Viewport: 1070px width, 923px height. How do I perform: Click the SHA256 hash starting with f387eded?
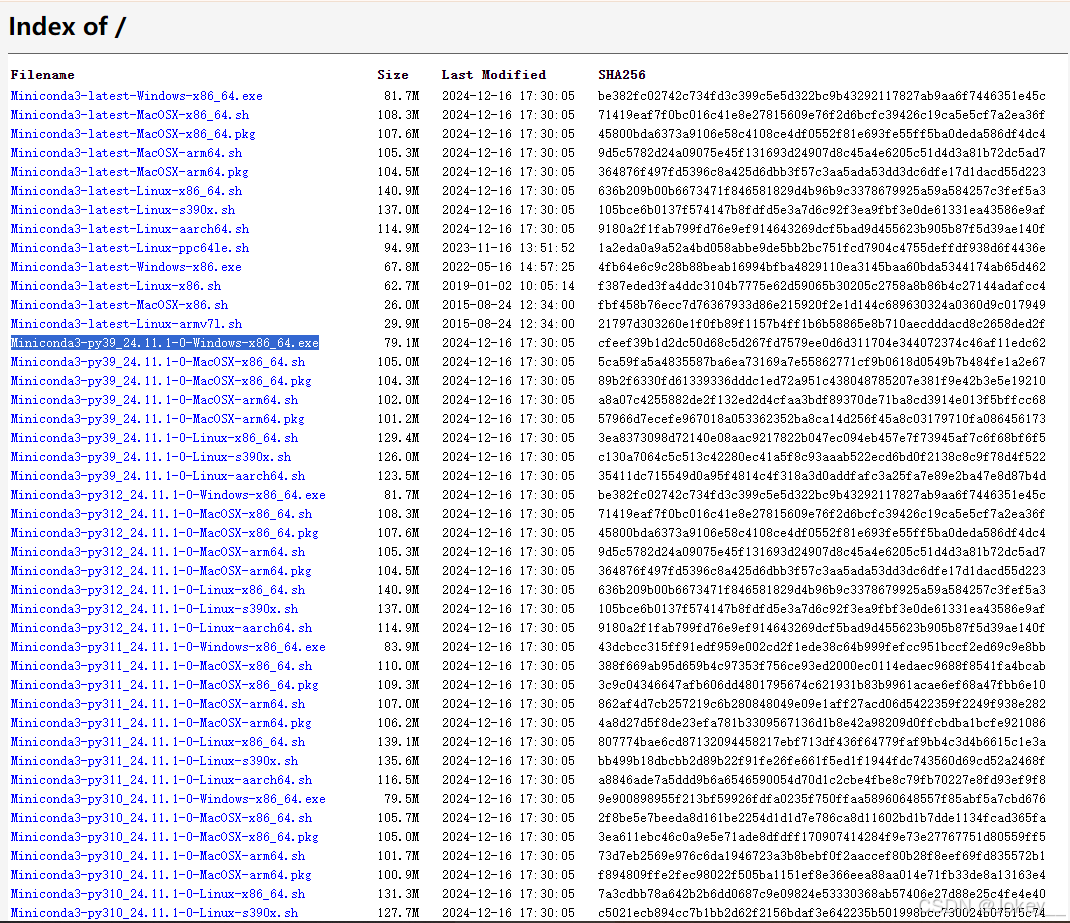(x=822, y=286)
